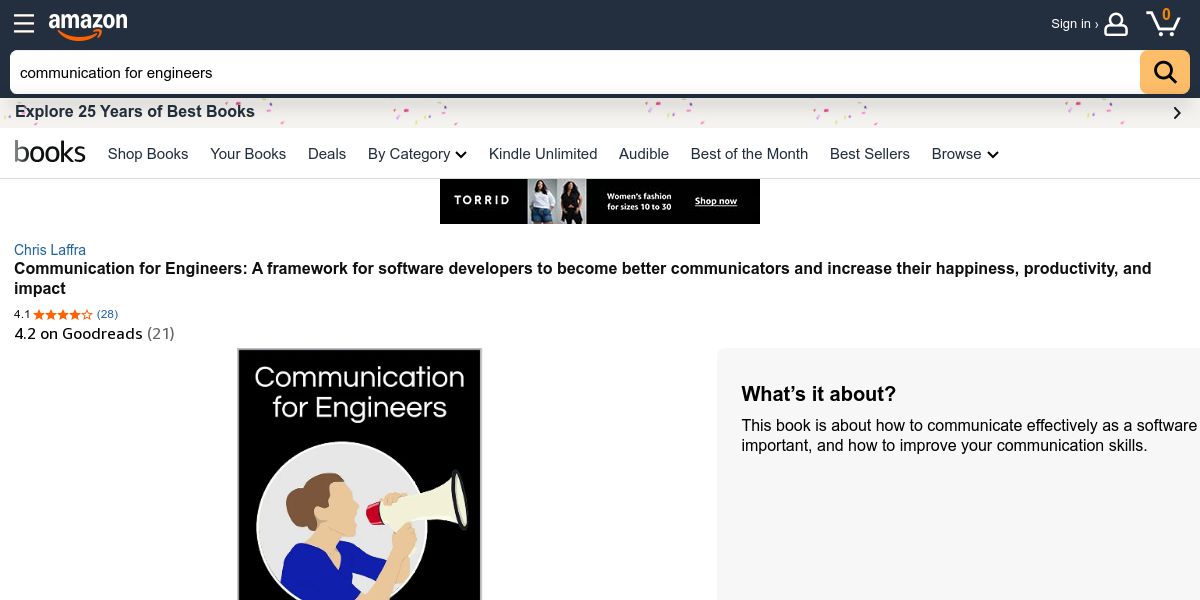Image resolution: width=1200 pixels, height=600 pixels.
Task: Open Sign in link
Action: tap(1074, 24)
